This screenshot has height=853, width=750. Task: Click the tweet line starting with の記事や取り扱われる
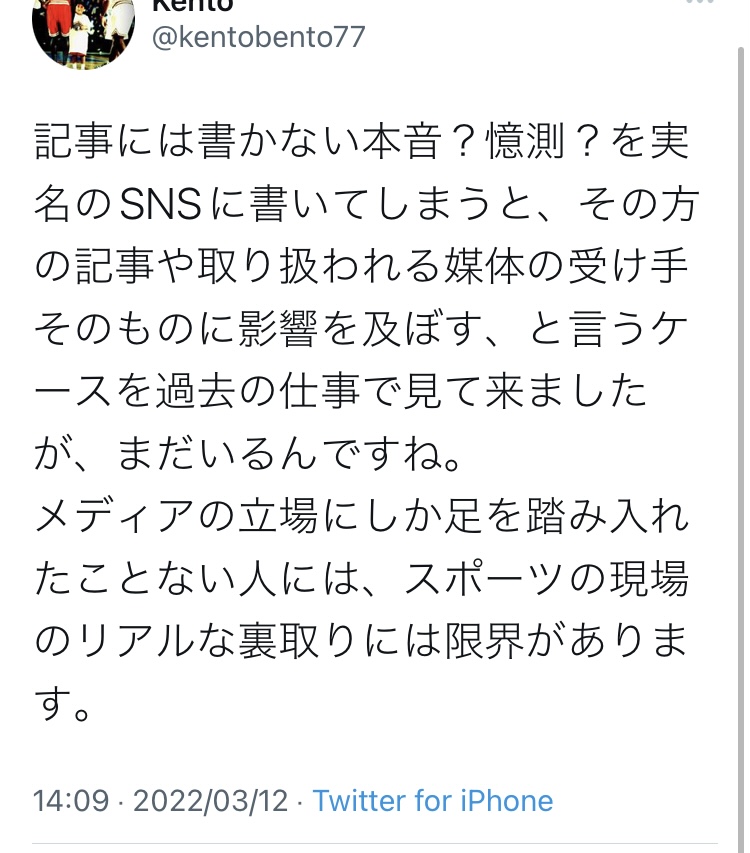pos(362,267)
